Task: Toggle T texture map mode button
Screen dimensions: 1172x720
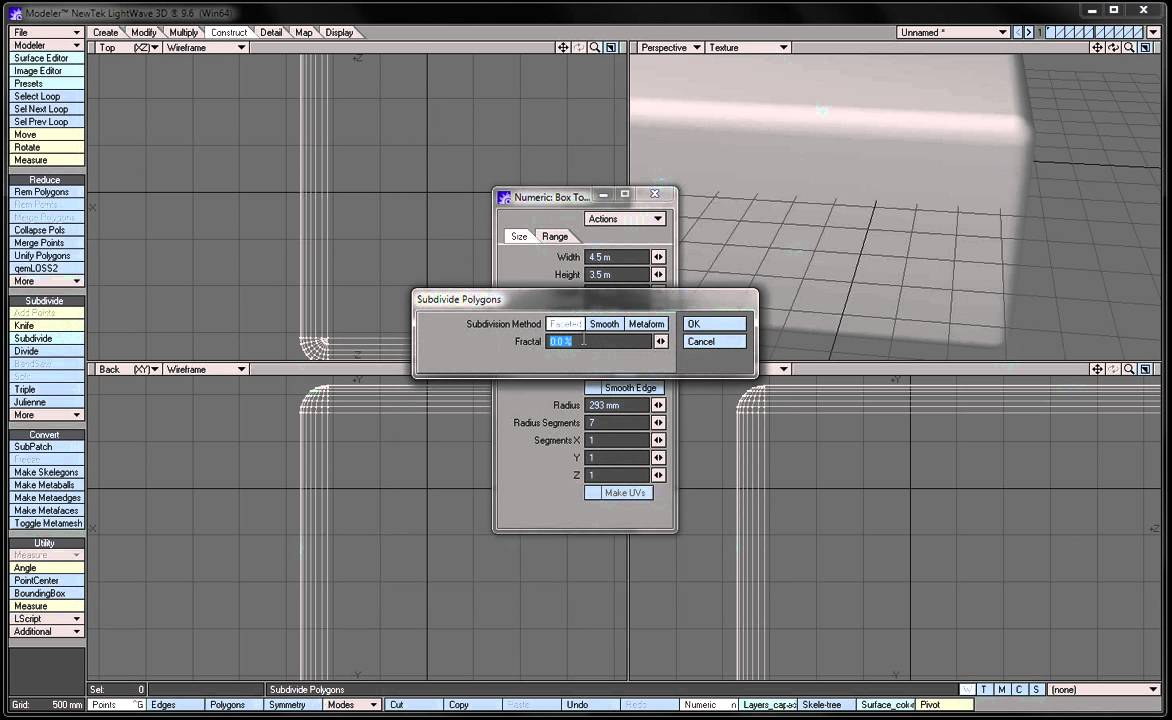Action: [x=984, y=689]
